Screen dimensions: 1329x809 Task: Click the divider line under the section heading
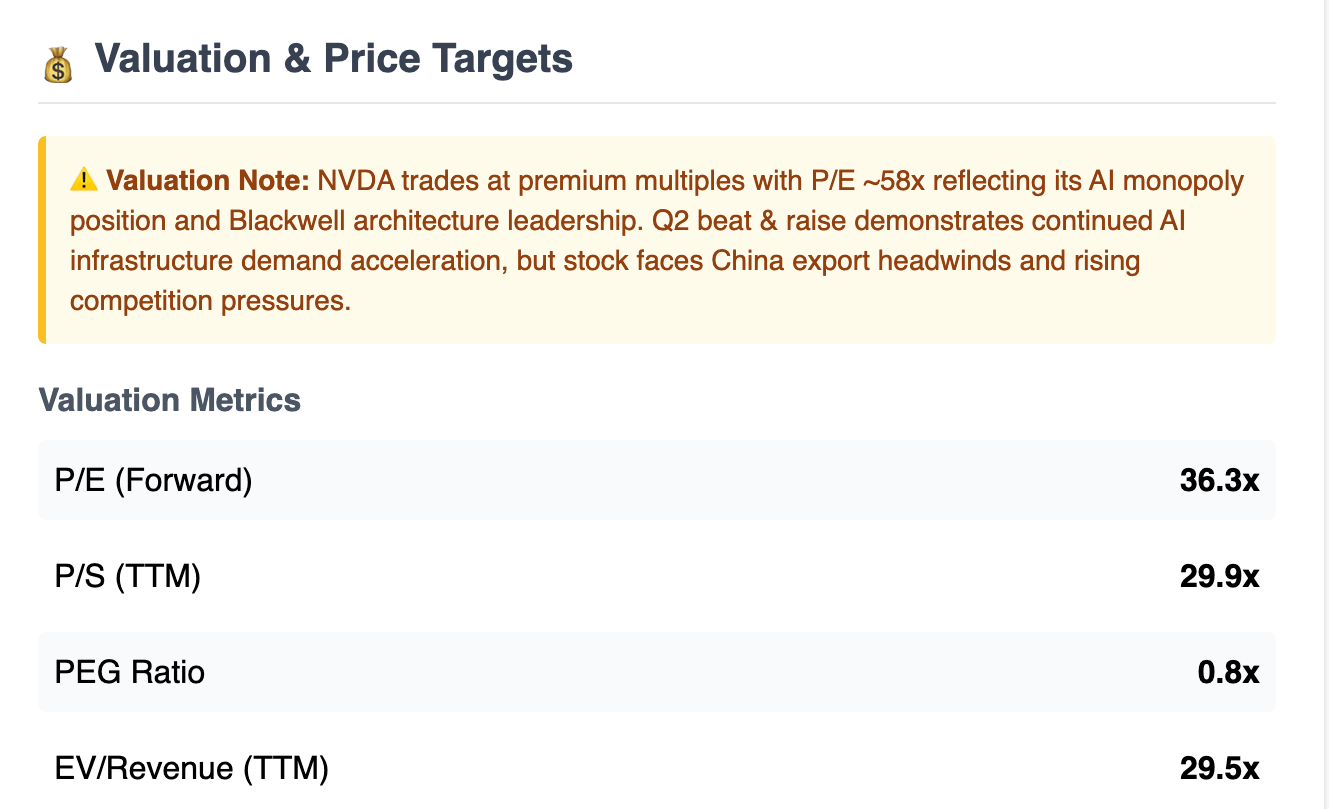(x=657, y=103)
